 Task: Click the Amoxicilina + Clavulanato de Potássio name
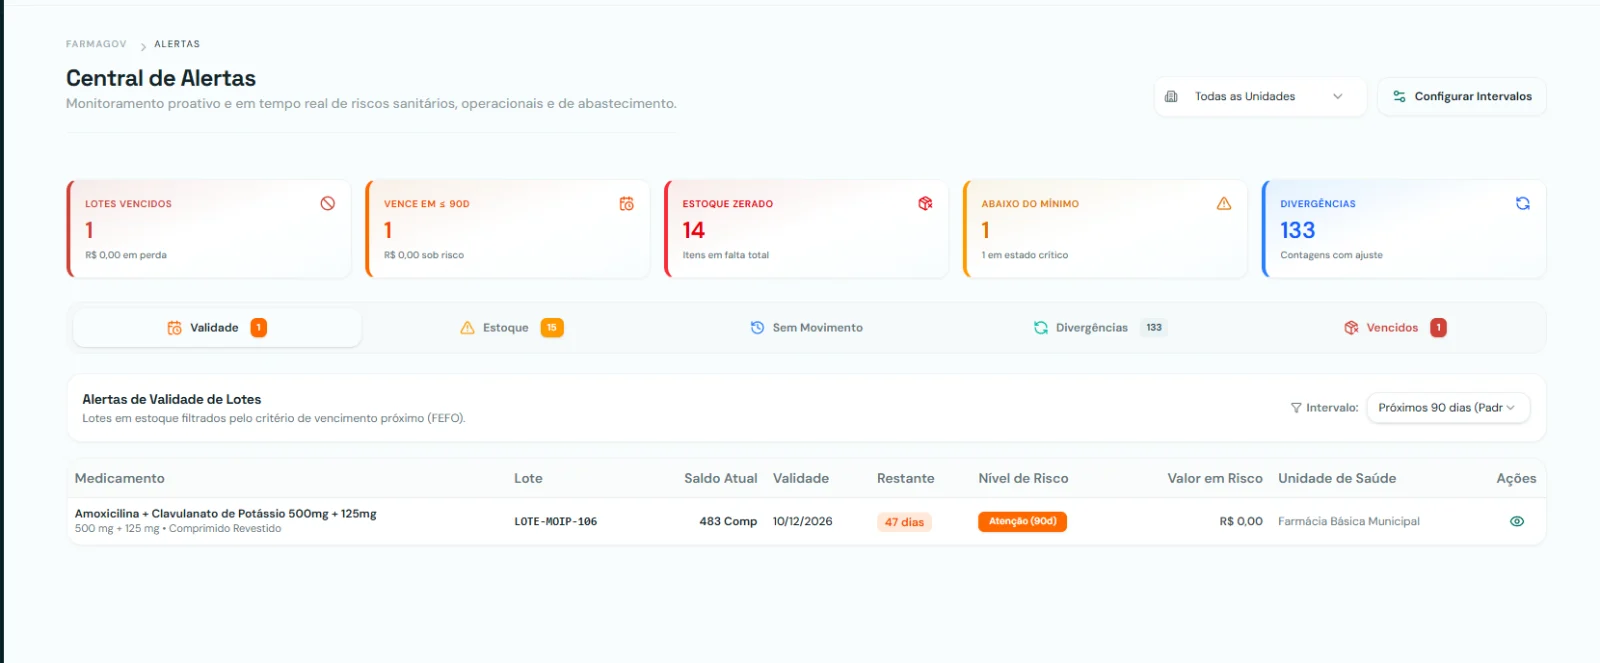[x=226, y=514]
